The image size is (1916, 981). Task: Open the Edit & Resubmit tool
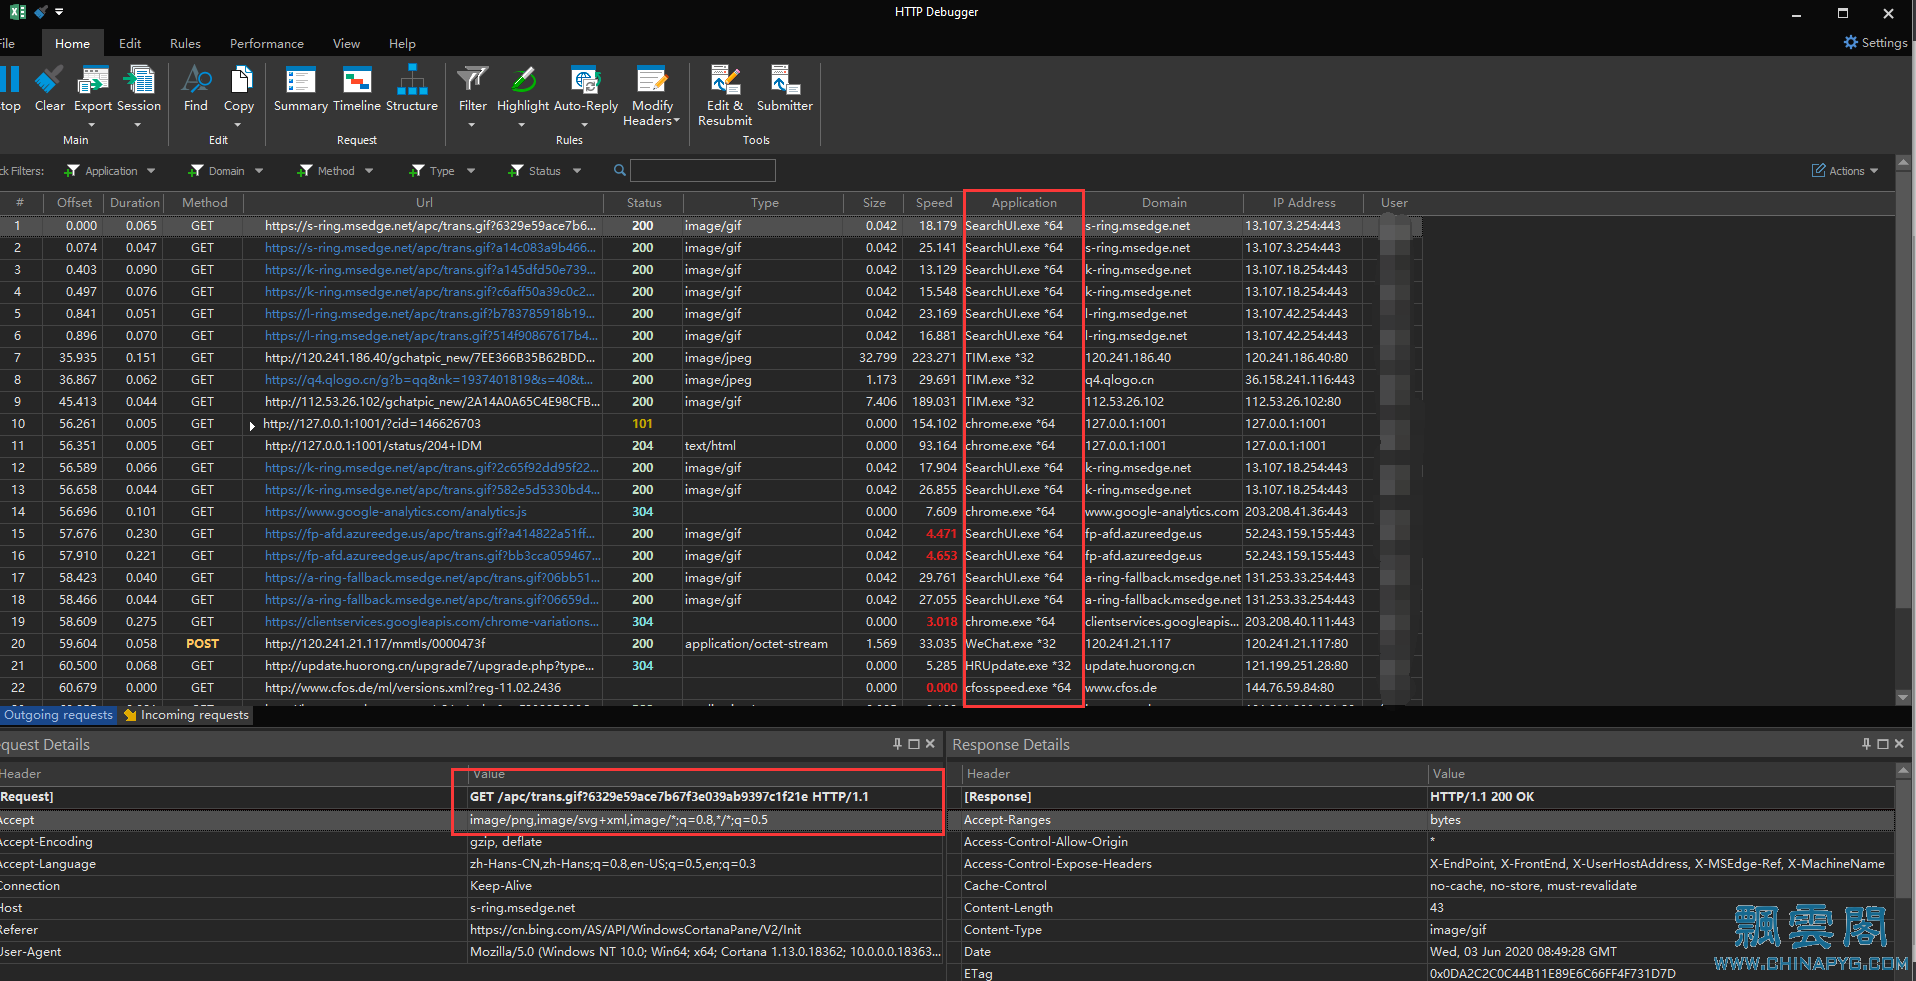(725, 95)
